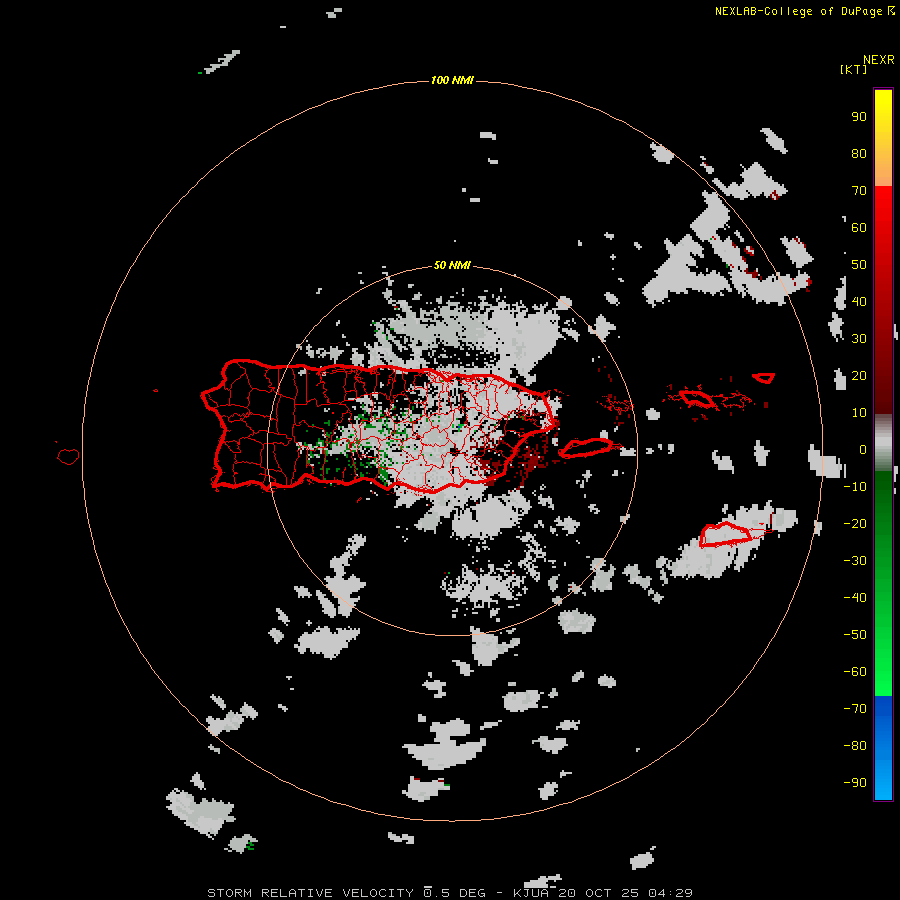Click the -20 value on the velocity scale
Image resolution: width=900 pixels, height=900 pixels.
point(855,523)
